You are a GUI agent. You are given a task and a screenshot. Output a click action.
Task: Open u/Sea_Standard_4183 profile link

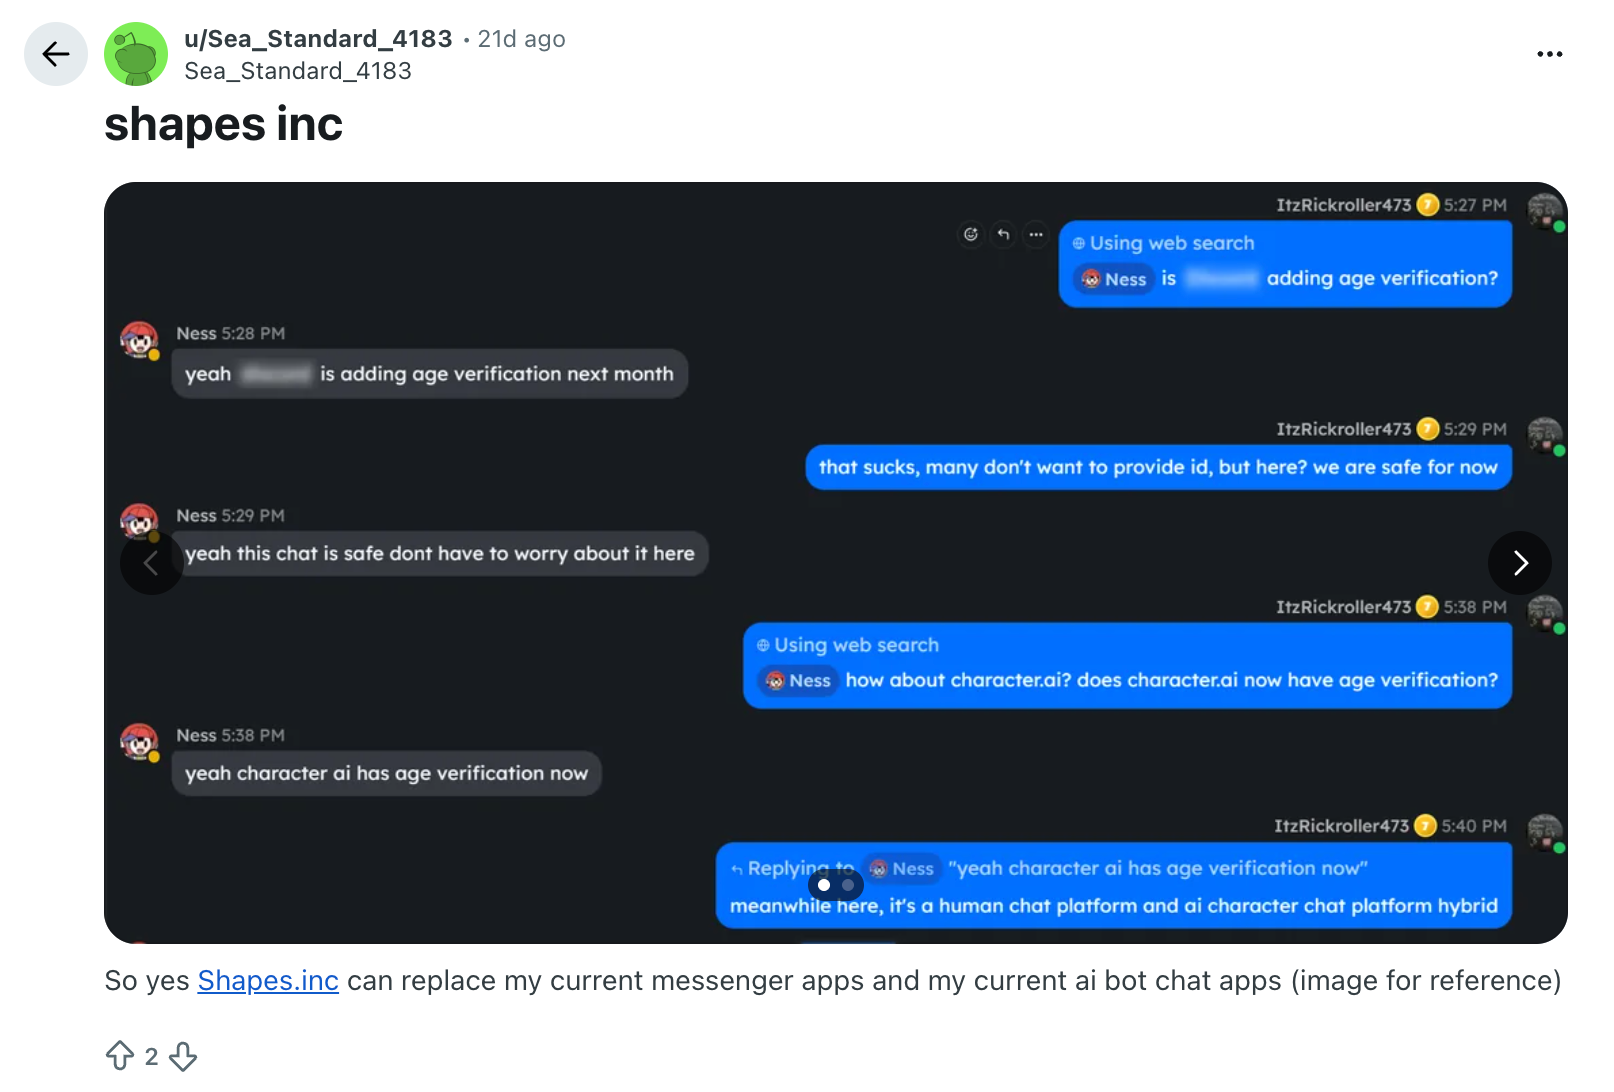[x=318, y=39]
